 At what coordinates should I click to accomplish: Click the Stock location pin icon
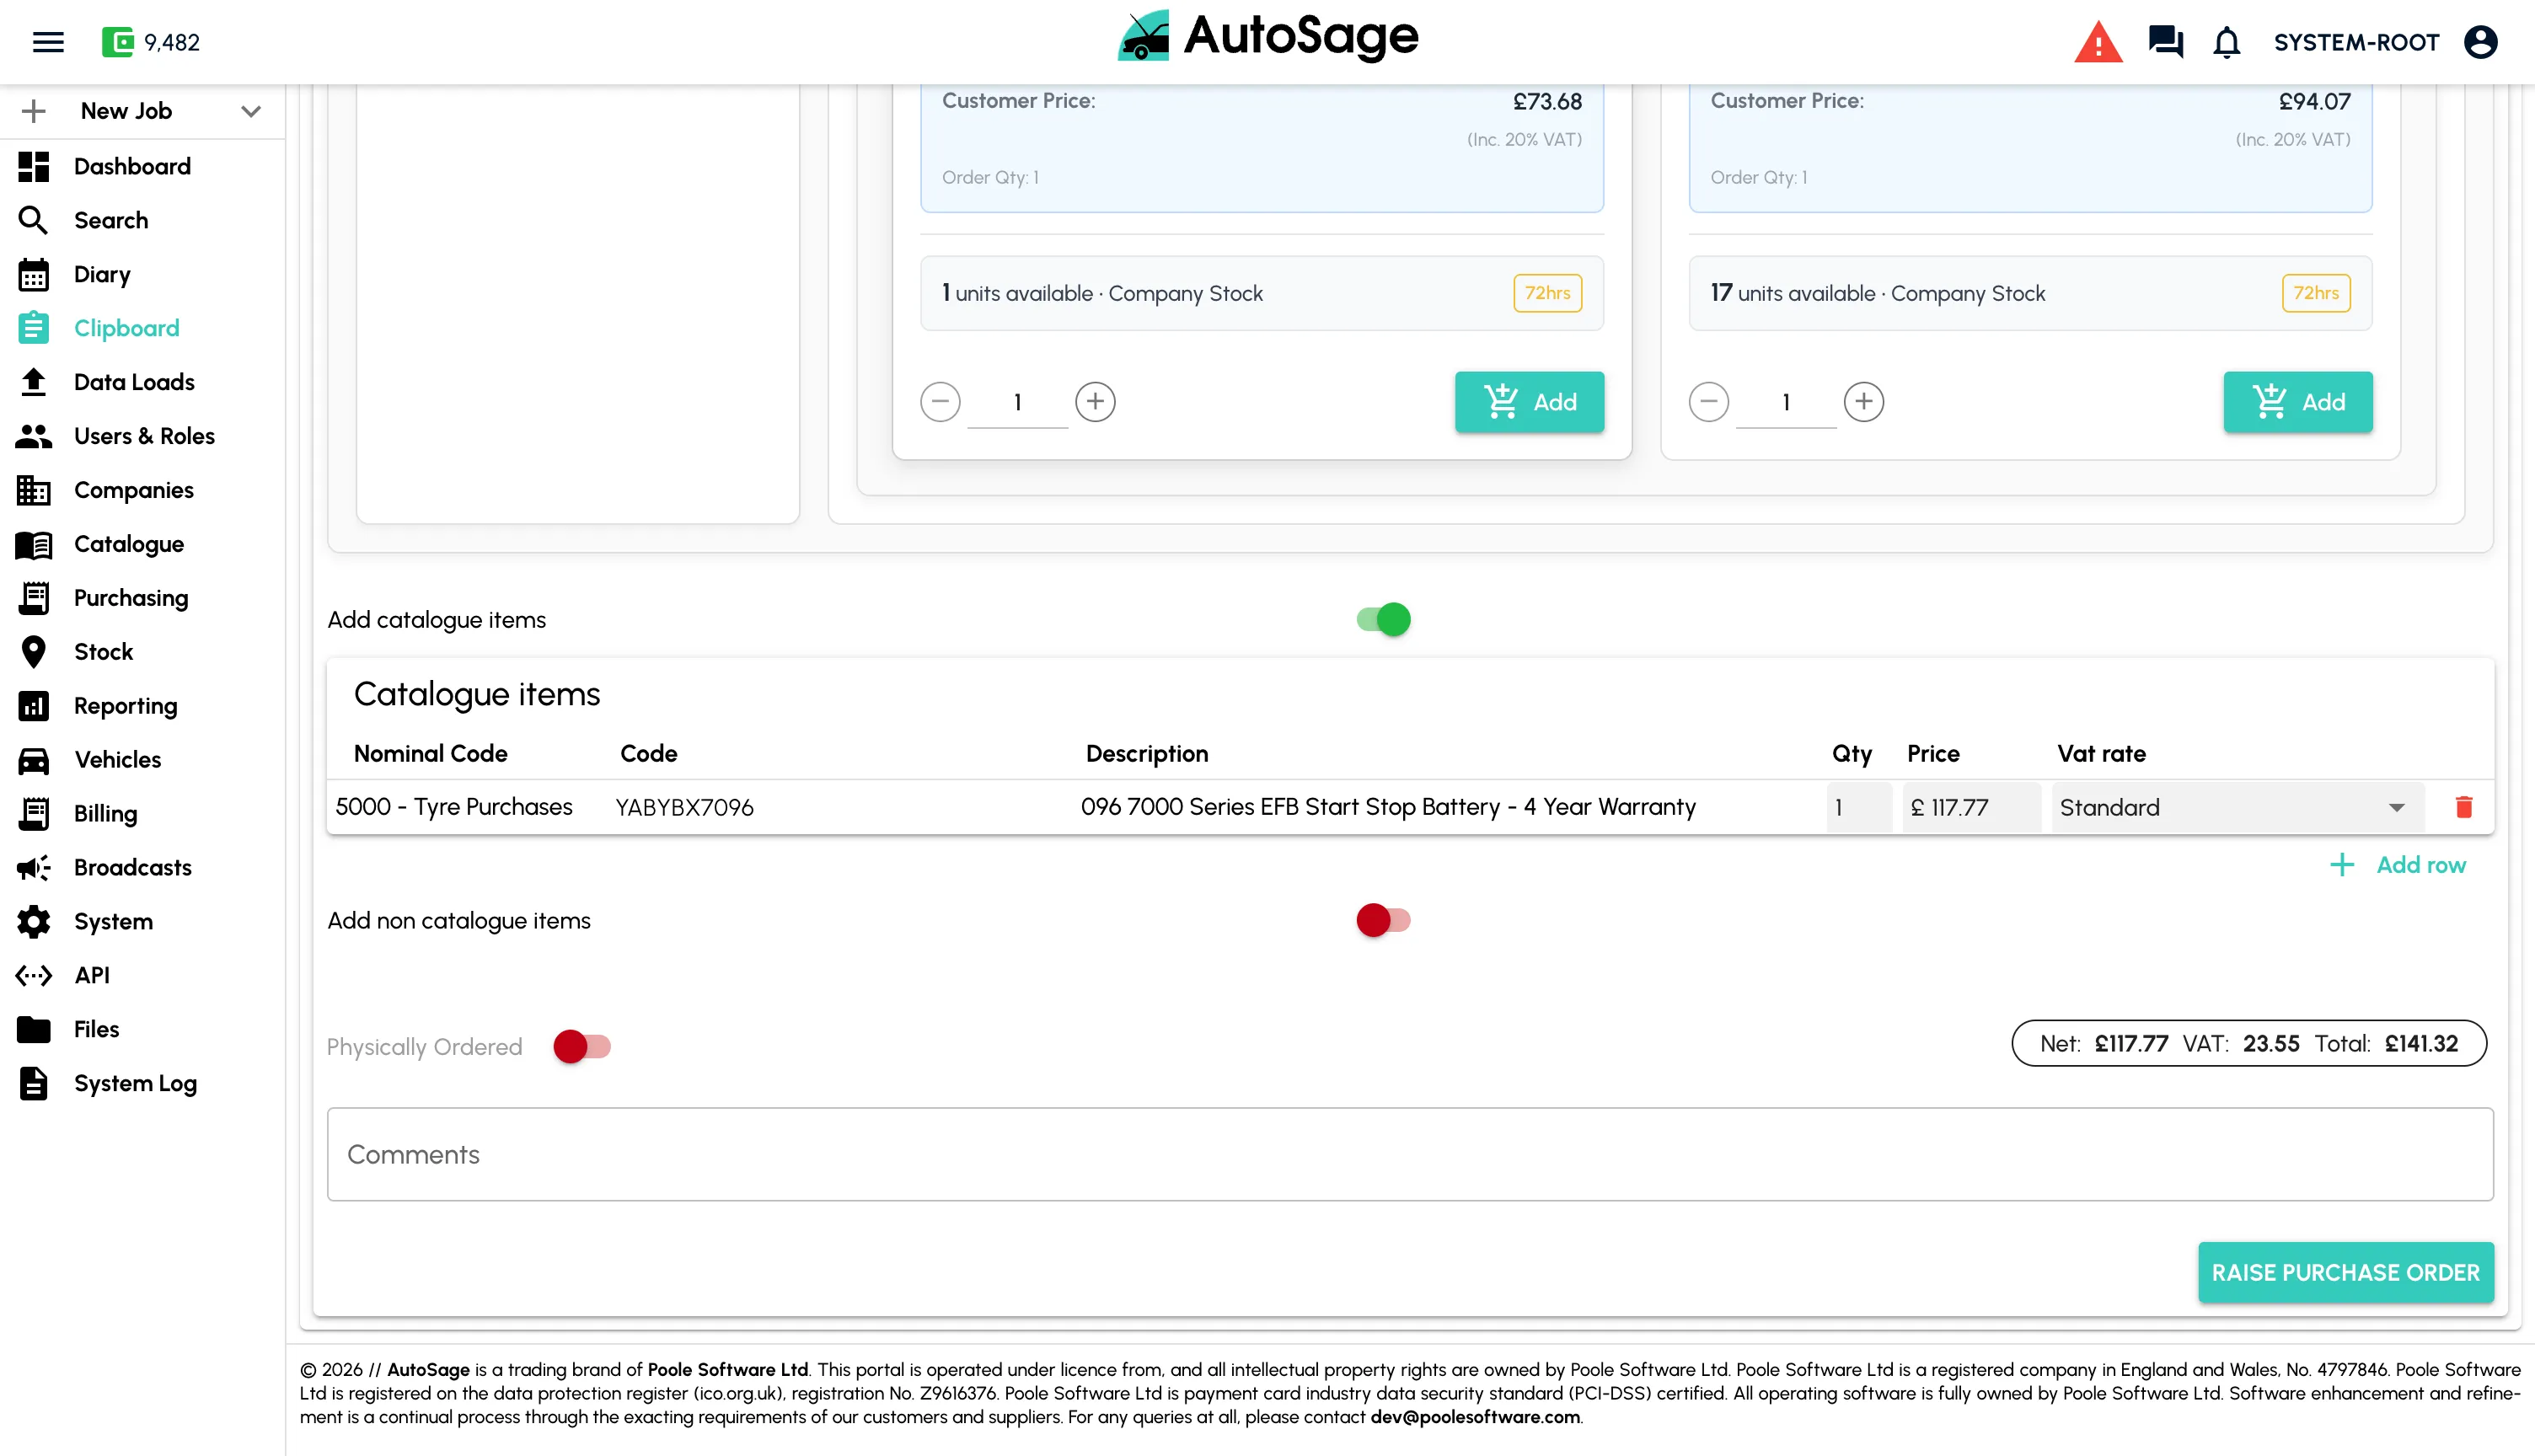tap(33, 652)
